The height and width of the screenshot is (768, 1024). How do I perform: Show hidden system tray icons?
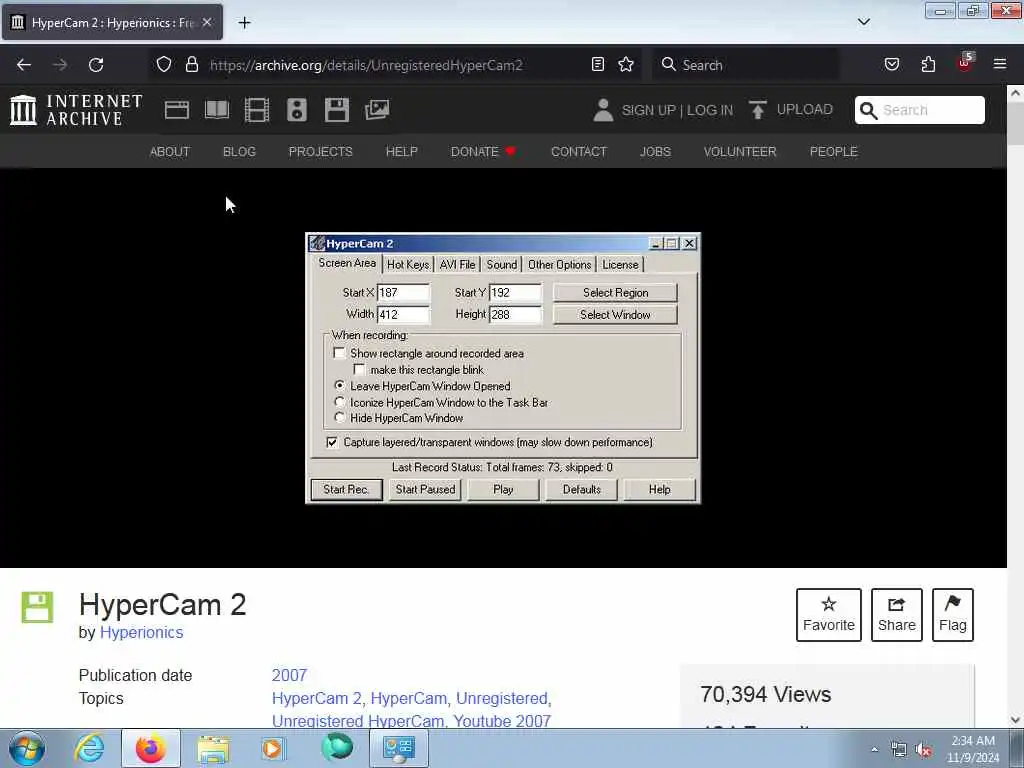[874, 750]
